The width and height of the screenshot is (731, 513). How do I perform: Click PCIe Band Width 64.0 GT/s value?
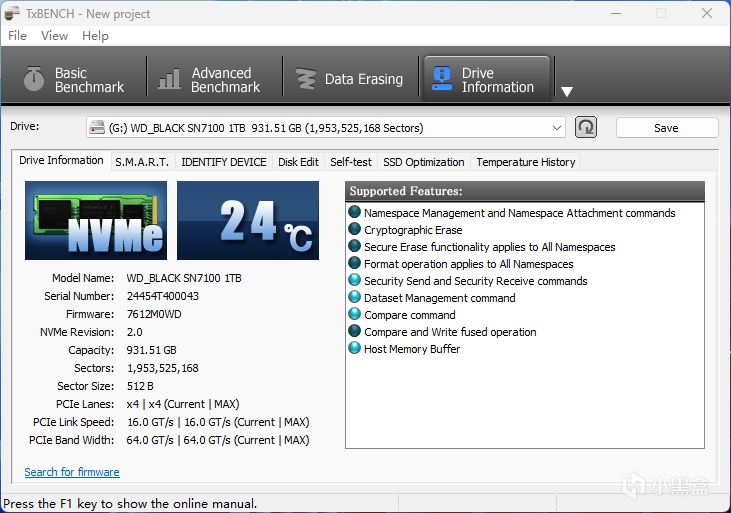tap(218, 440)
